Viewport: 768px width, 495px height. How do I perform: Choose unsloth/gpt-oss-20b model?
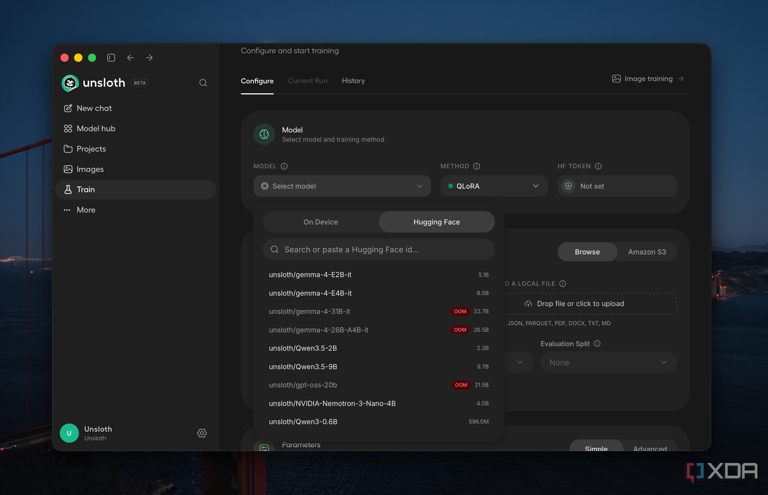point(379,385)
